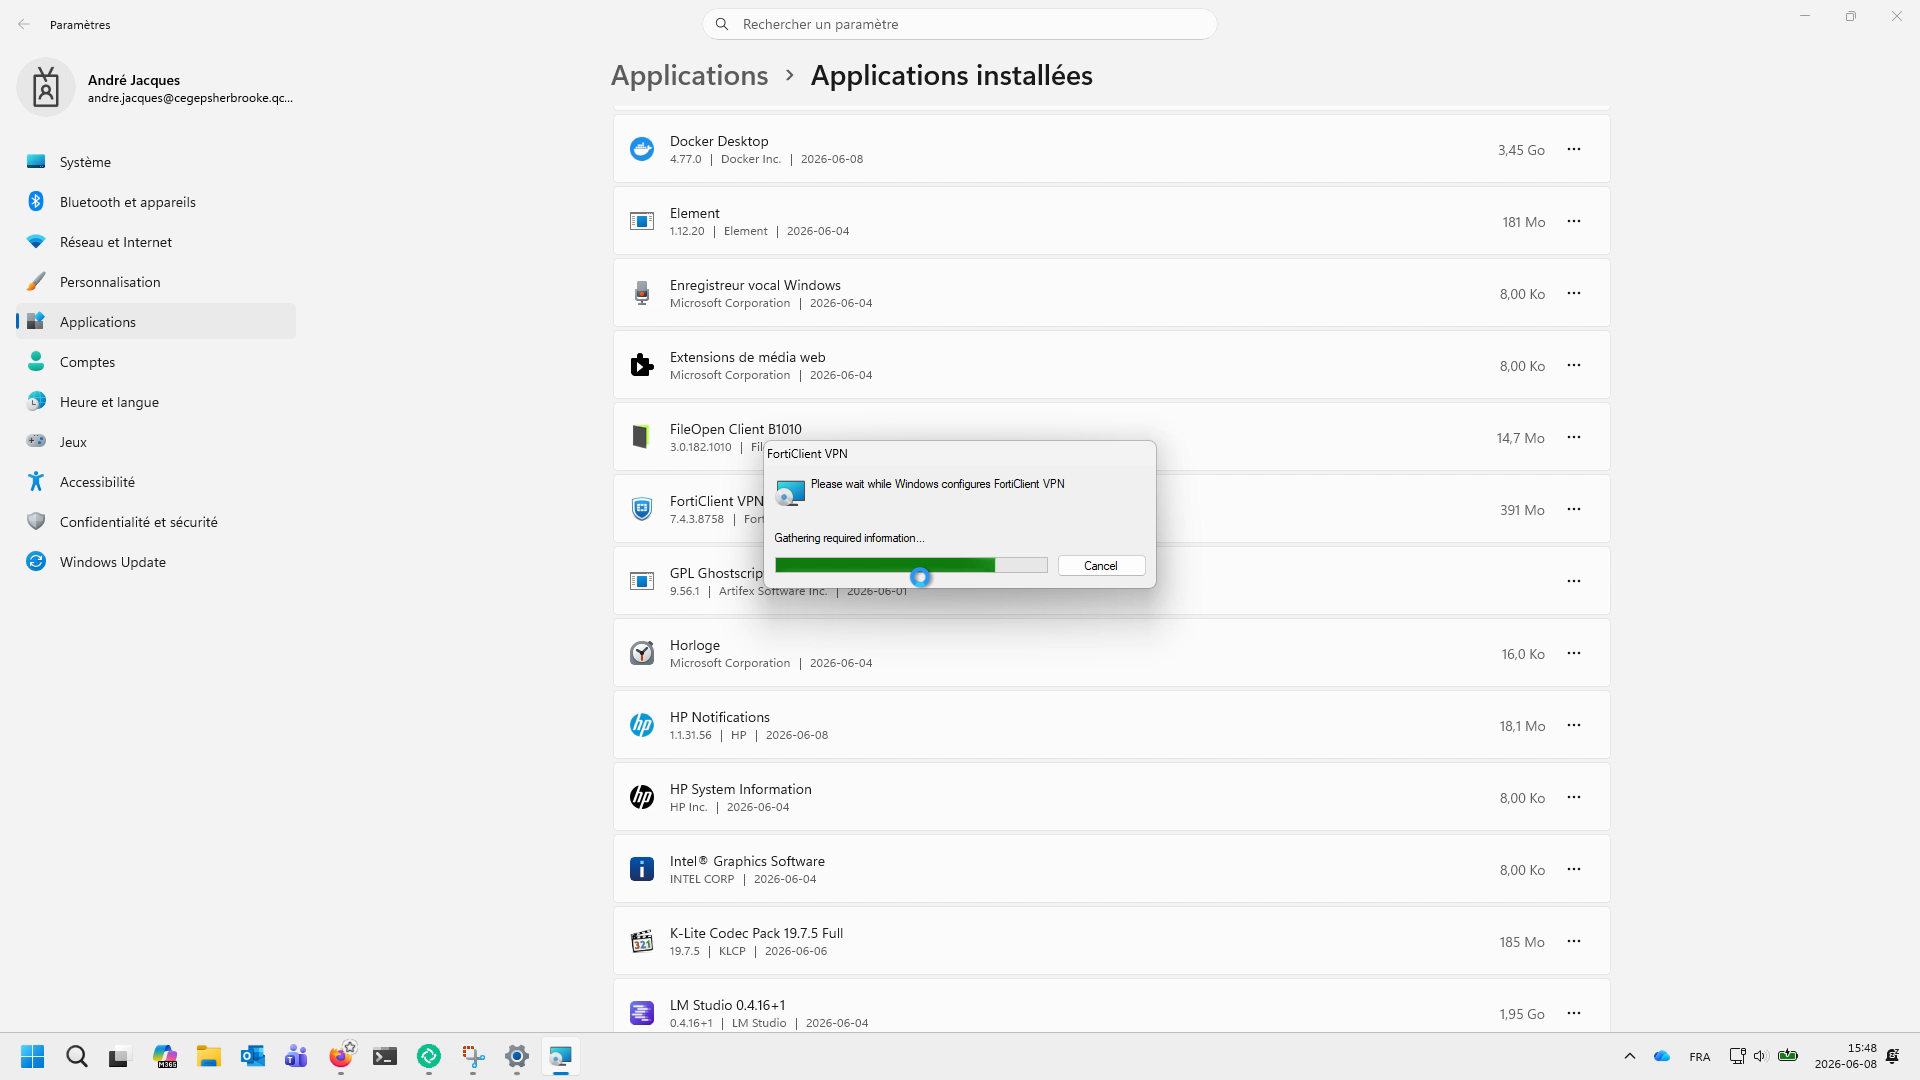This screenshot has width=1920, height=1080.
Task: Click the FortiClient VPN installer progress bar
Action: pos(911,565)
